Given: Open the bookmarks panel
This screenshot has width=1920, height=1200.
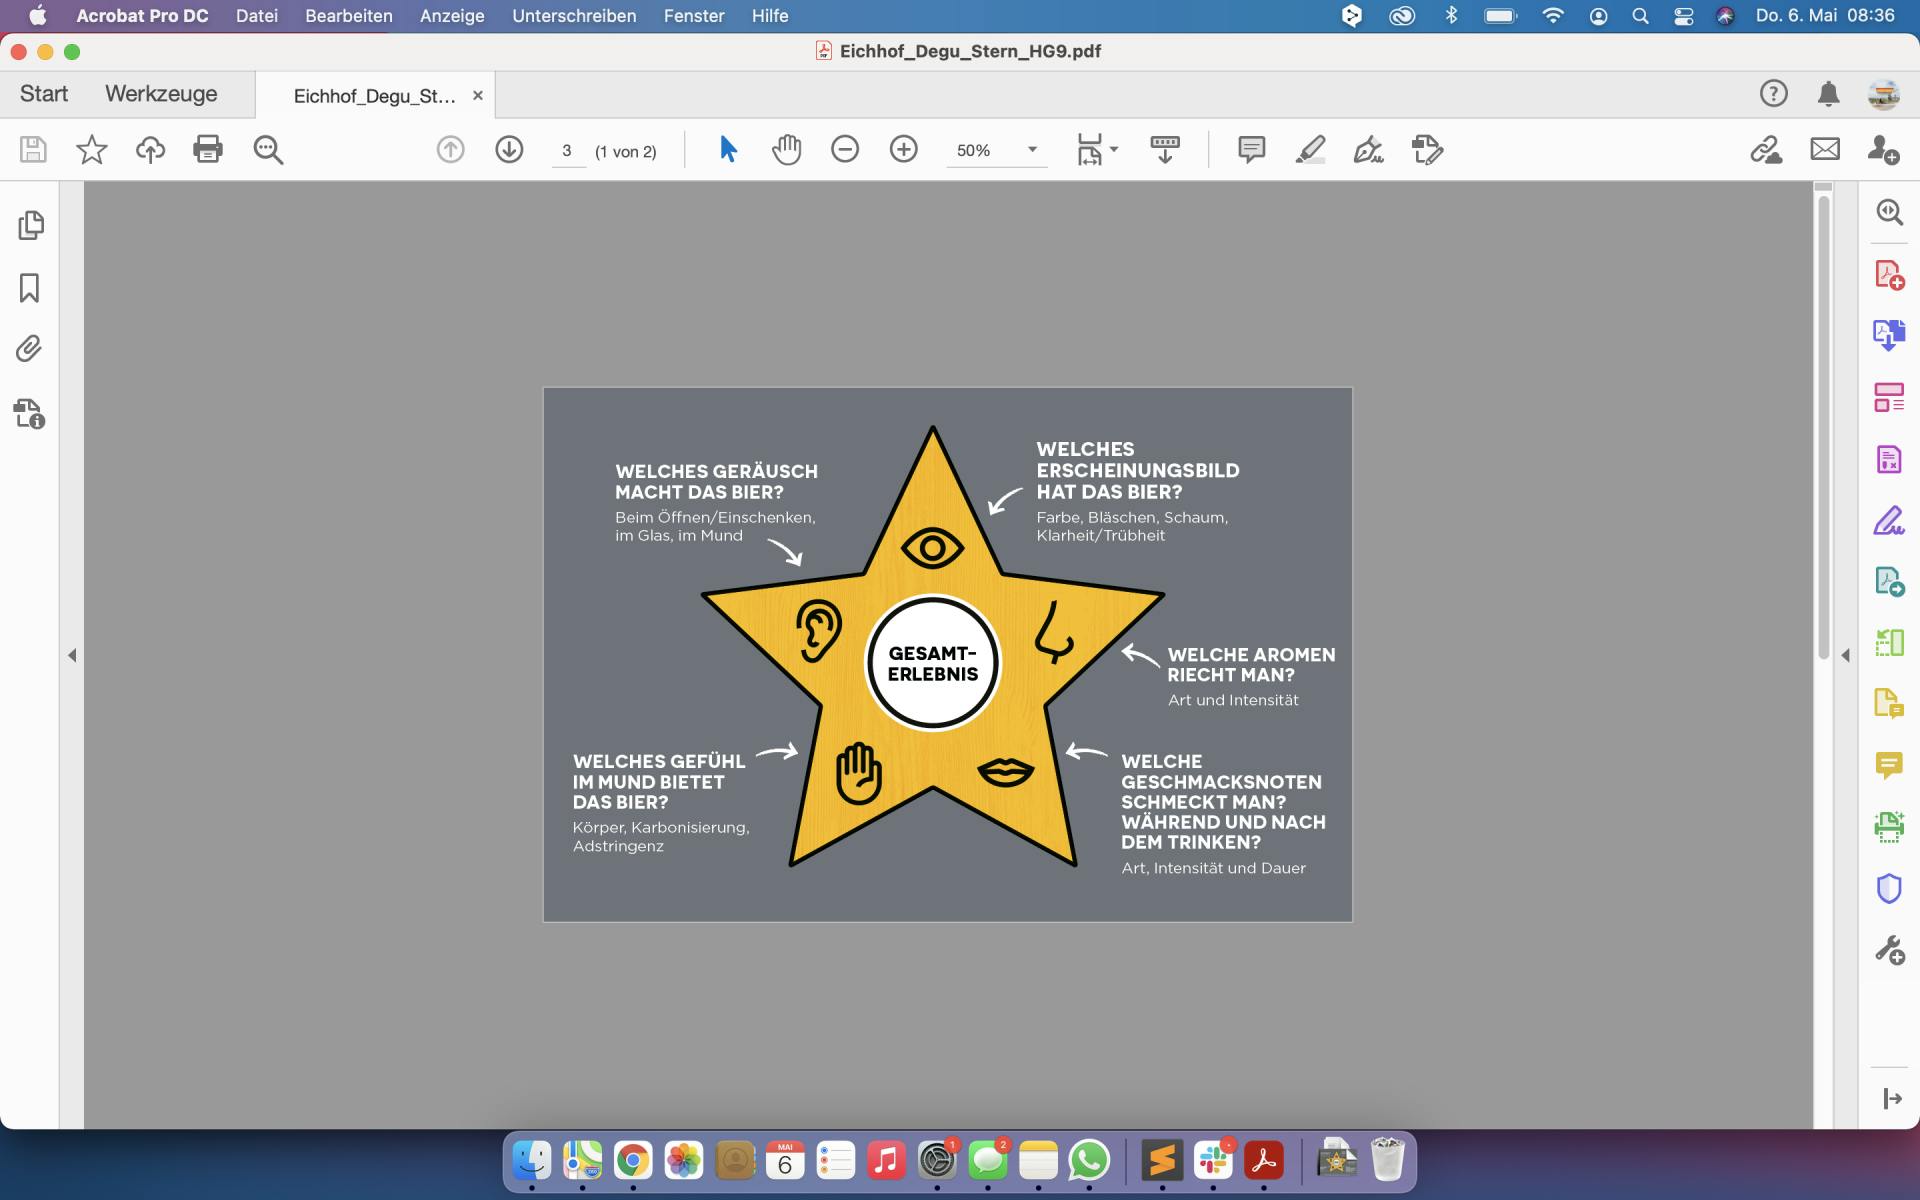Looking at the screenshot, I should click(30, 288).
